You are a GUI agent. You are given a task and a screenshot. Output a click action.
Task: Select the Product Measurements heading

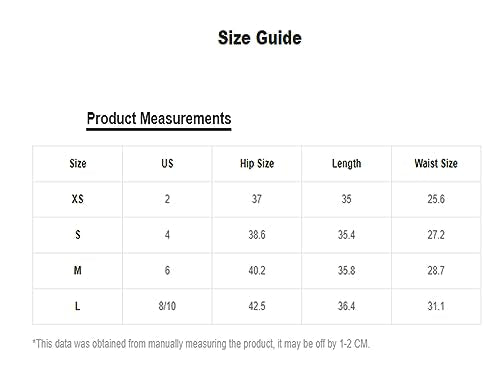[x=159, y=119]
